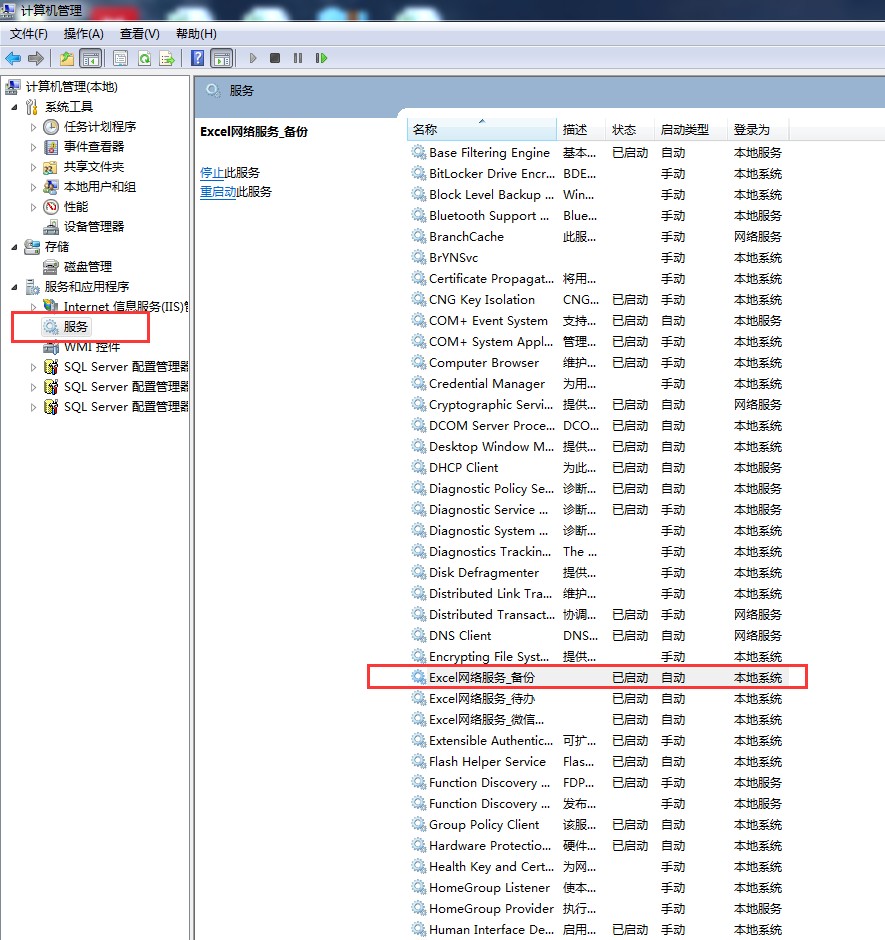Select the BrYNSvc service
Image resolution: width=885 pixels, height=940 pixels.
598,258
